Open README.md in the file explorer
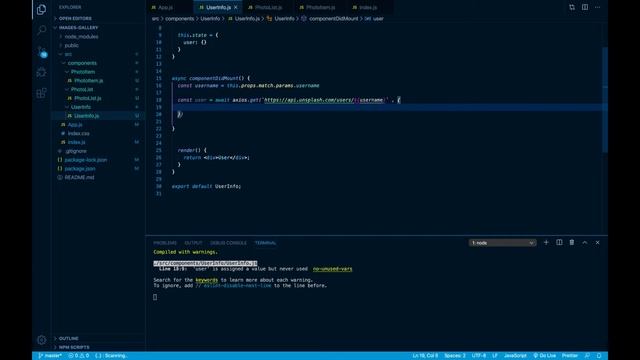Screen dimensions: 640x360 tap(79, 178)
